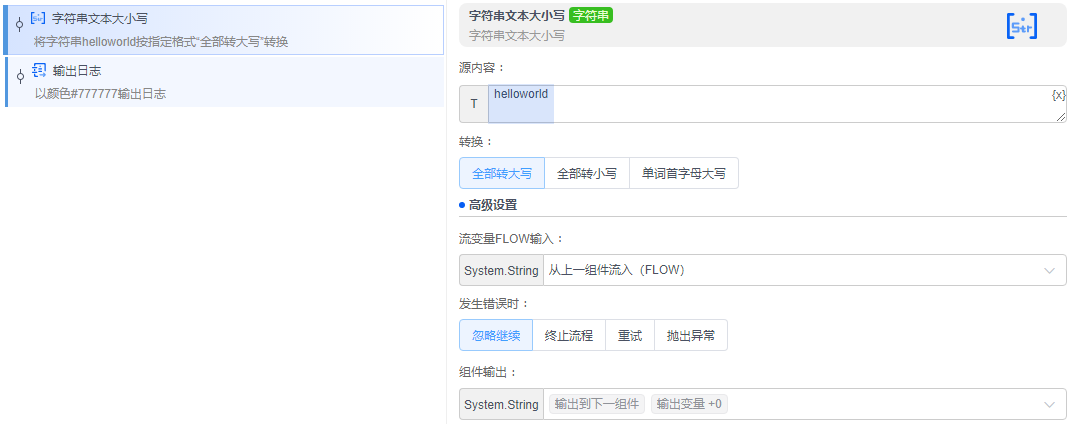The image size is (1071, 424).
Task: Click the 转换： label
Action: tap(475, 141)
